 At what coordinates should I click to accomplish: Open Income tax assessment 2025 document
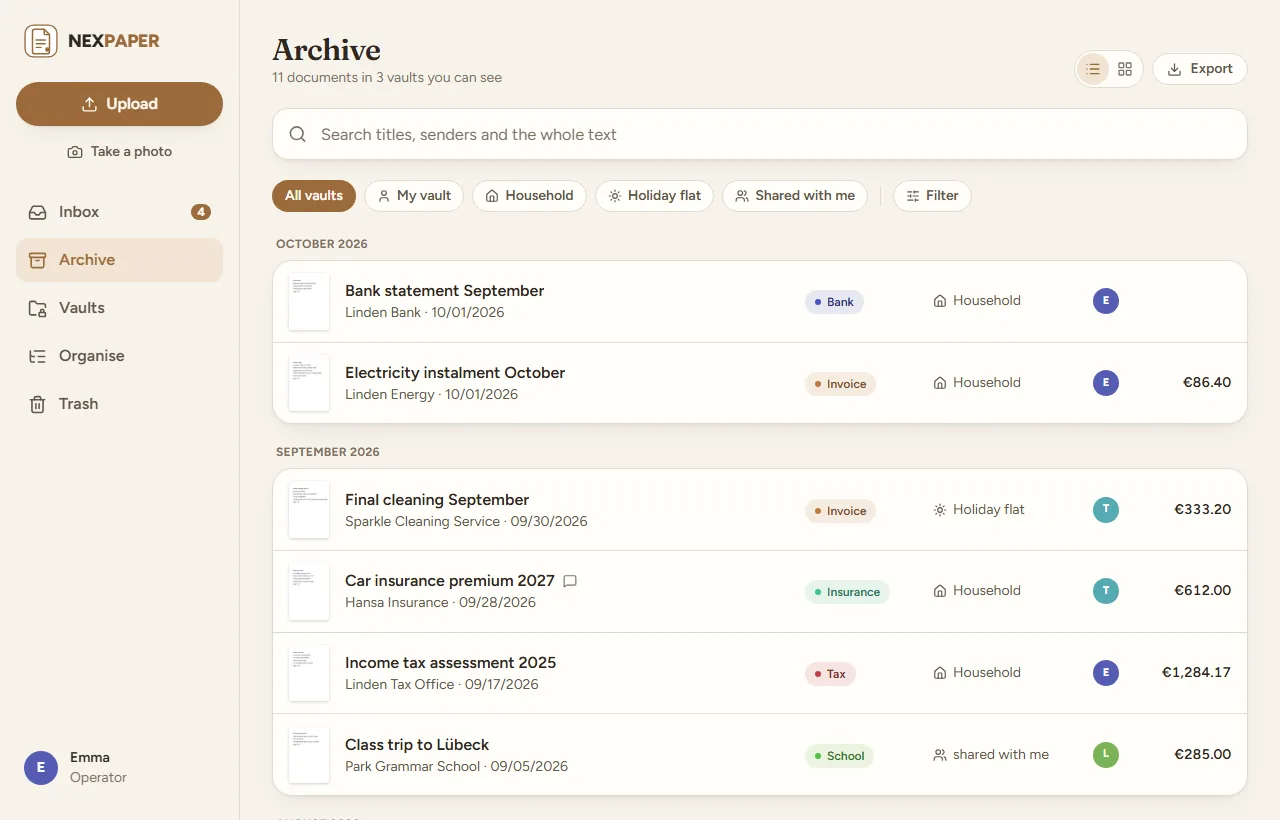pos(760,673)
